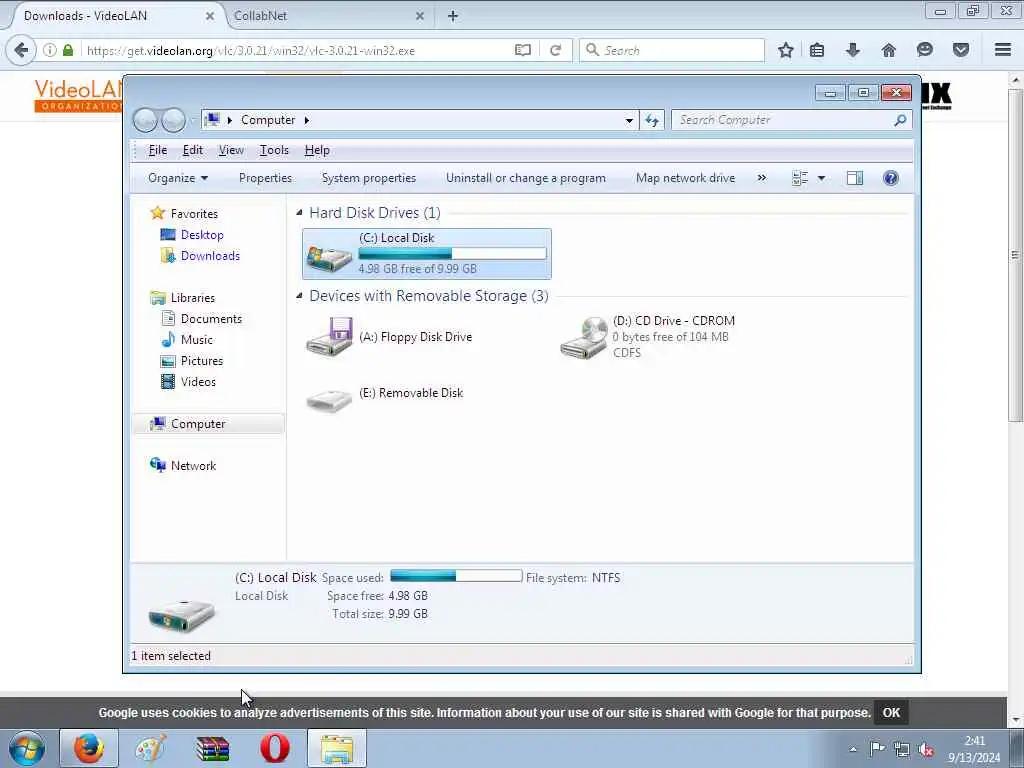Select the (C:) Local Disk drive
The width and height of the screenshot is (1024, 768).
(x=426, y=253)
